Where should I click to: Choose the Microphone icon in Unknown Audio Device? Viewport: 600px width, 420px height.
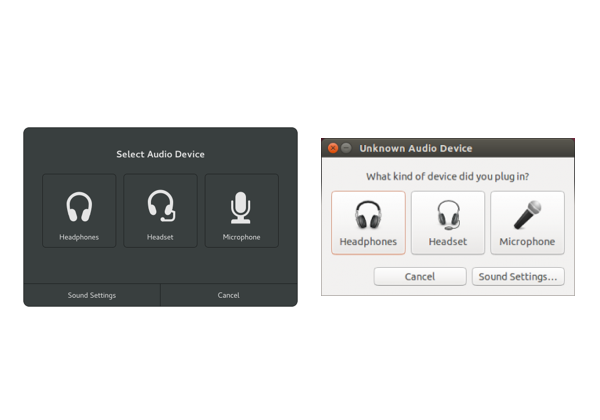pyautogui.click(x=527, y=216)
